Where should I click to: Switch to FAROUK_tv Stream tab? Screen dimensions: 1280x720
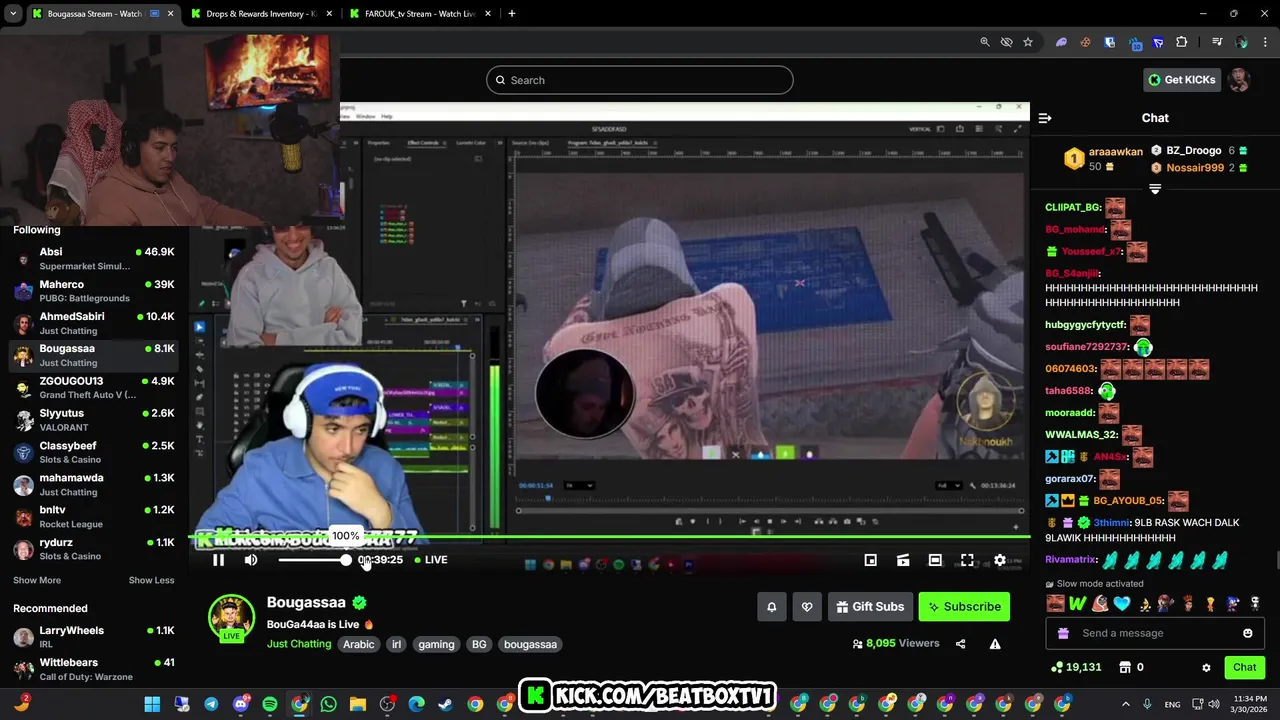420,14
